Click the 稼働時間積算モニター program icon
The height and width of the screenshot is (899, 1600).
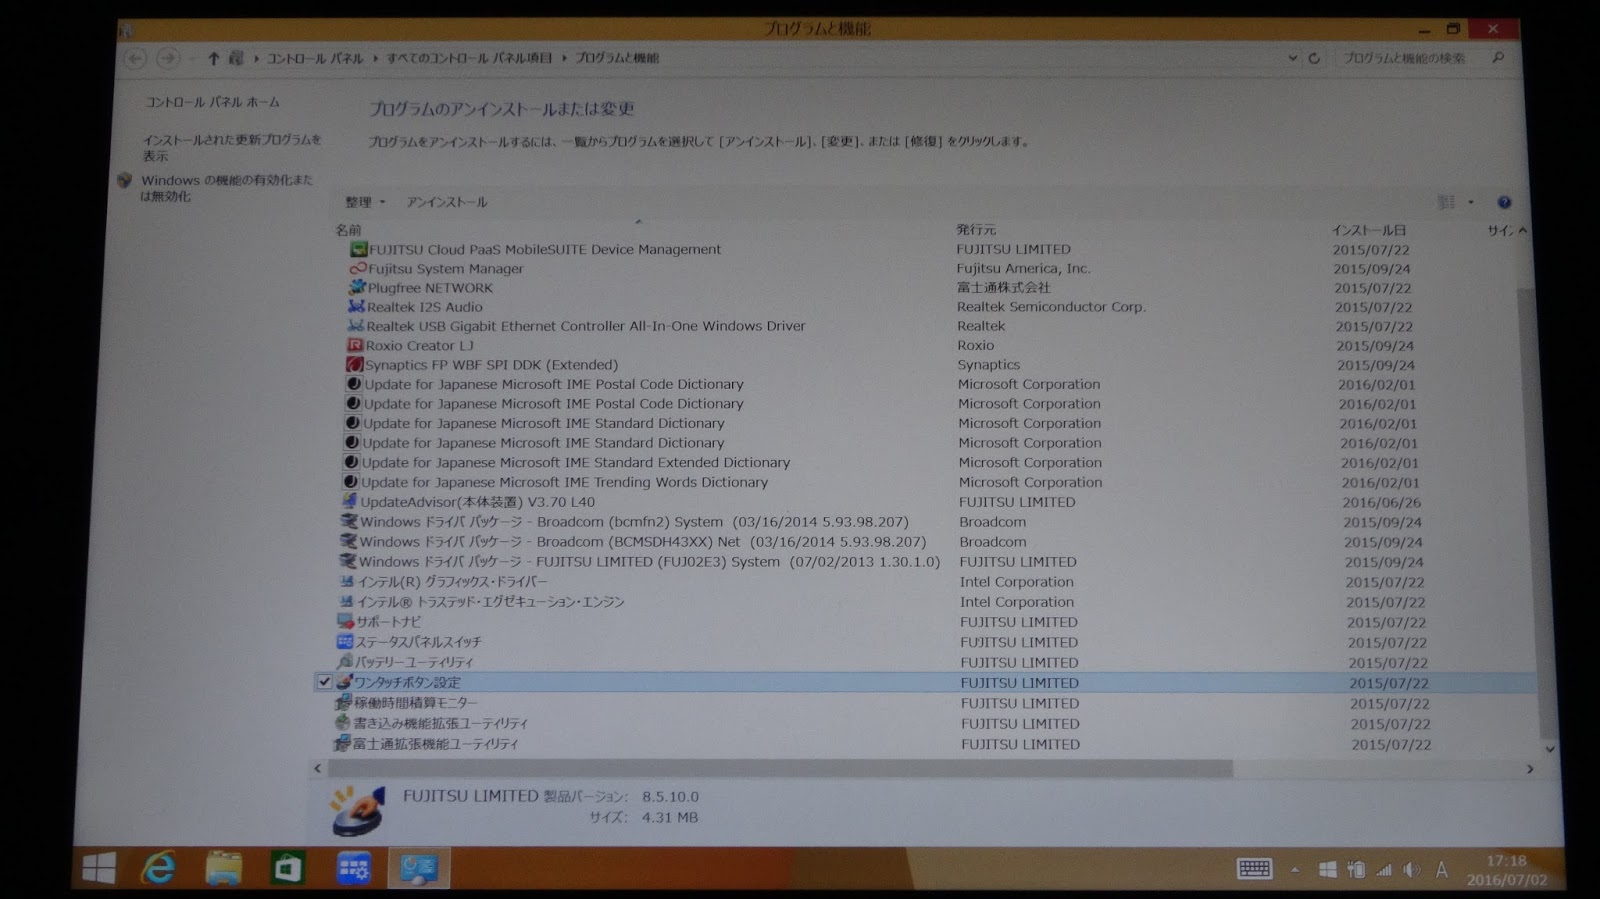[344, 702]
